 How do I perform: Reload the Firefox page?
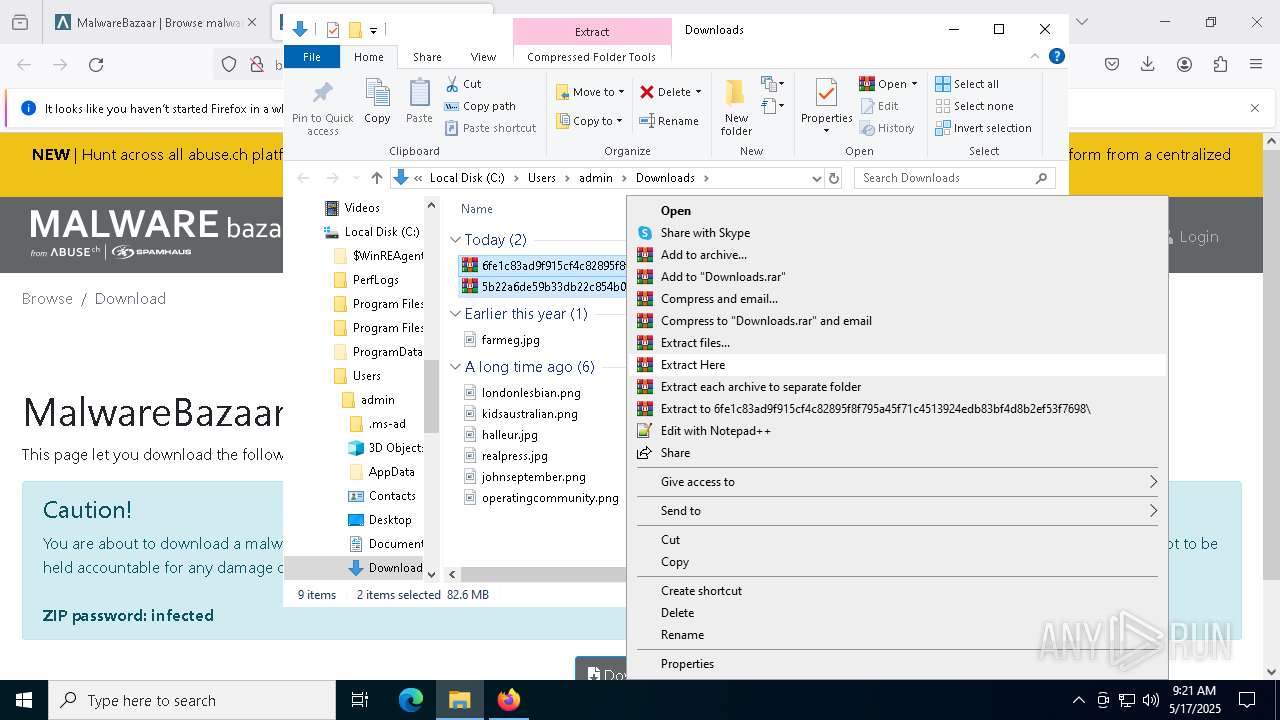pyautogui.click(x=96, y=65)
